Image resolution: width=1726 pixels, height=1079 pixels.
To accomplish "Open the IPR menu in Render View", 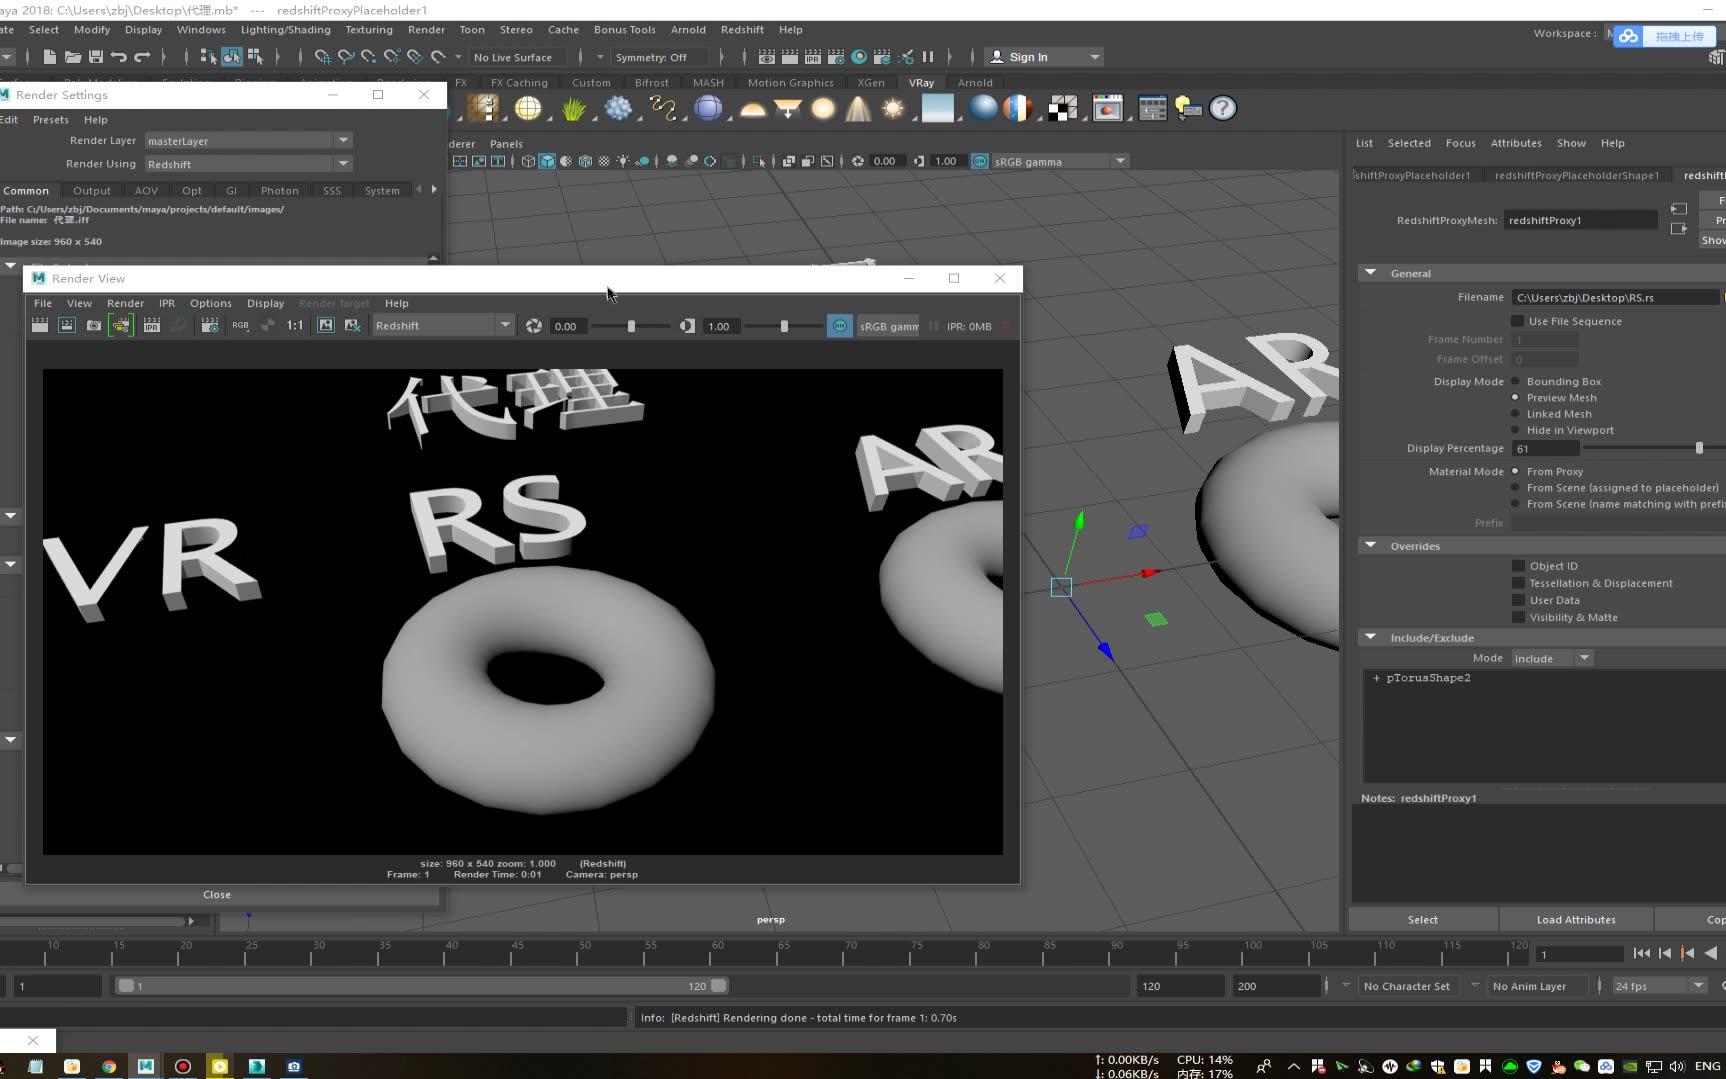I will (167, 303).
